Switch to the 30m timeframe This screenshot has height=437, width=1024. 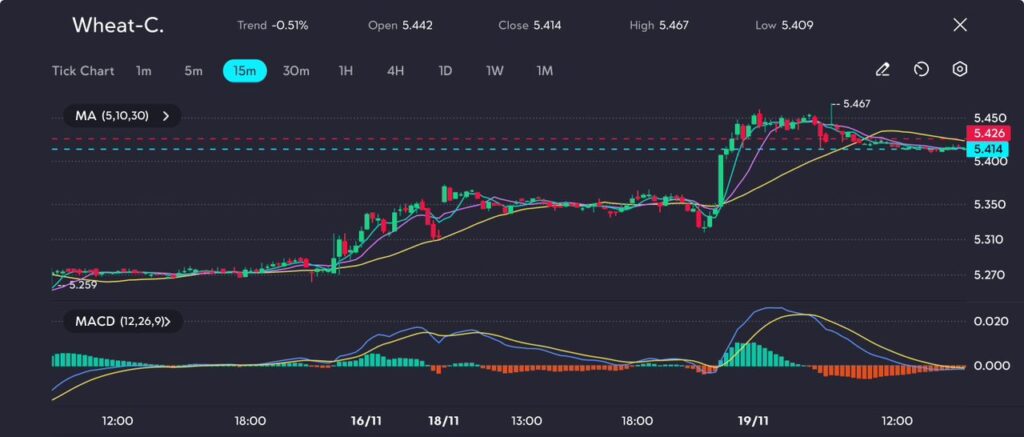point(296,71)
